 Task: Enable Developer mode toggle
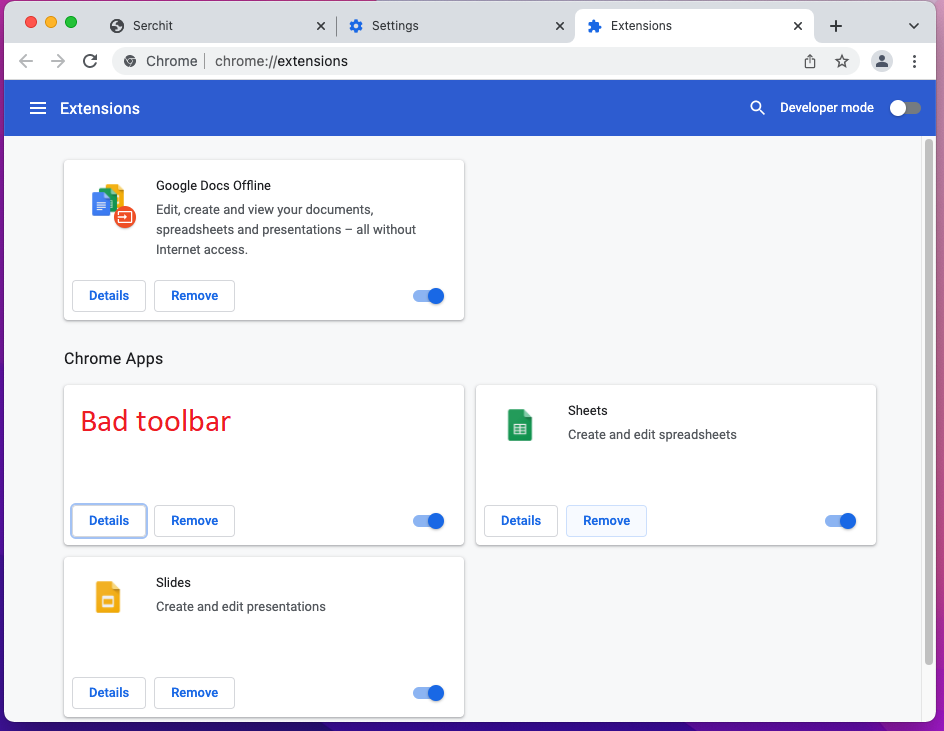[905, 108]
